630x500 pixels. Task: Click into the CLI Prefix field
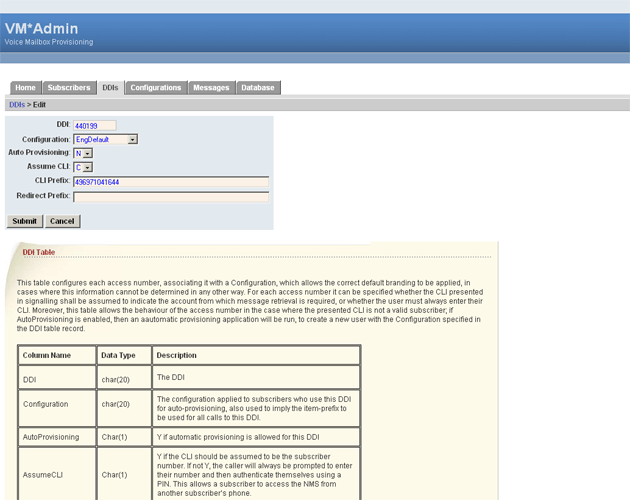click(170, 182)
